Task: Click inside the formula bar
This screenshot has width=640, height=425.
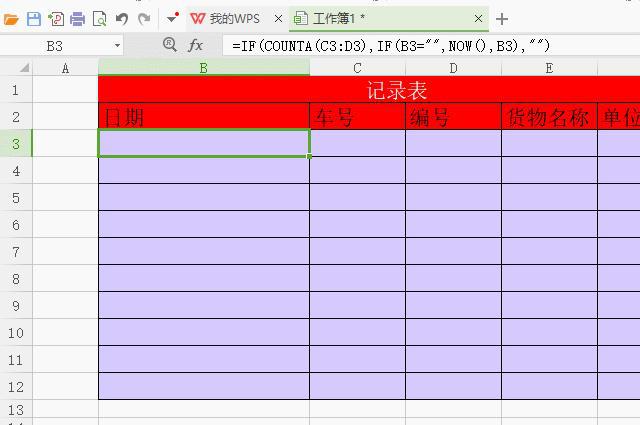Action: point(431,46)
